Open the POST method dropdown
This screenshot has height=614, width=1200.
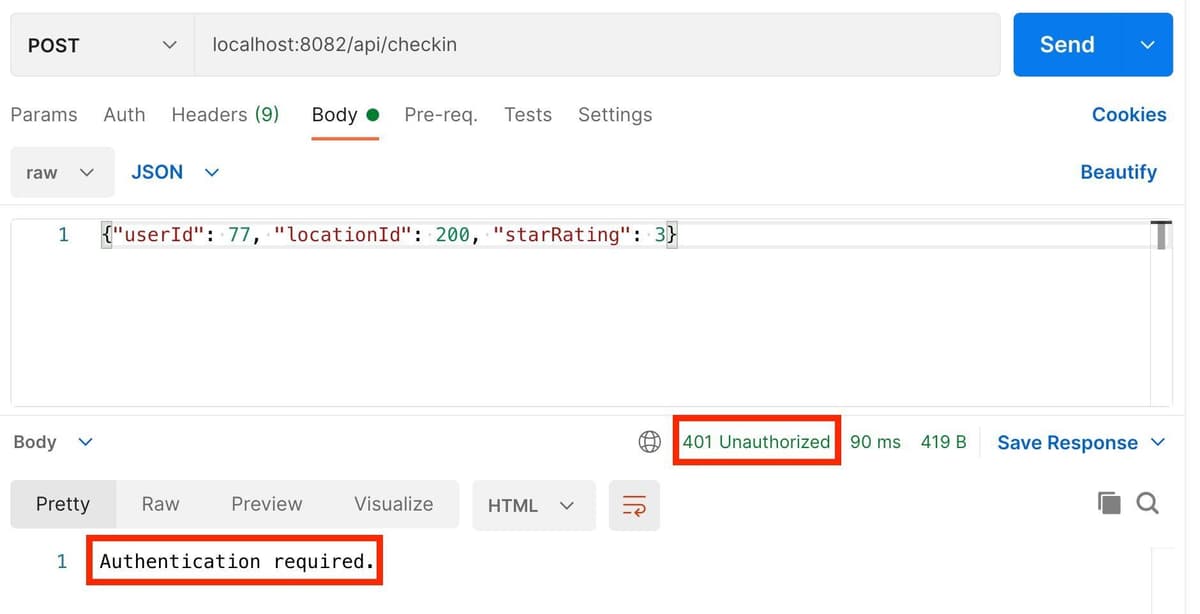coord(102,45)
